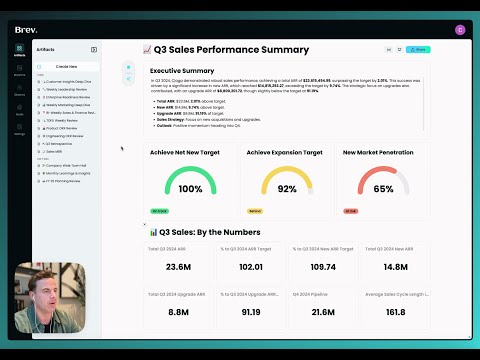Click the 91.19 Upgrade ARR percent value
Viewport: 480px width, 360px height.
coord(251,312)
